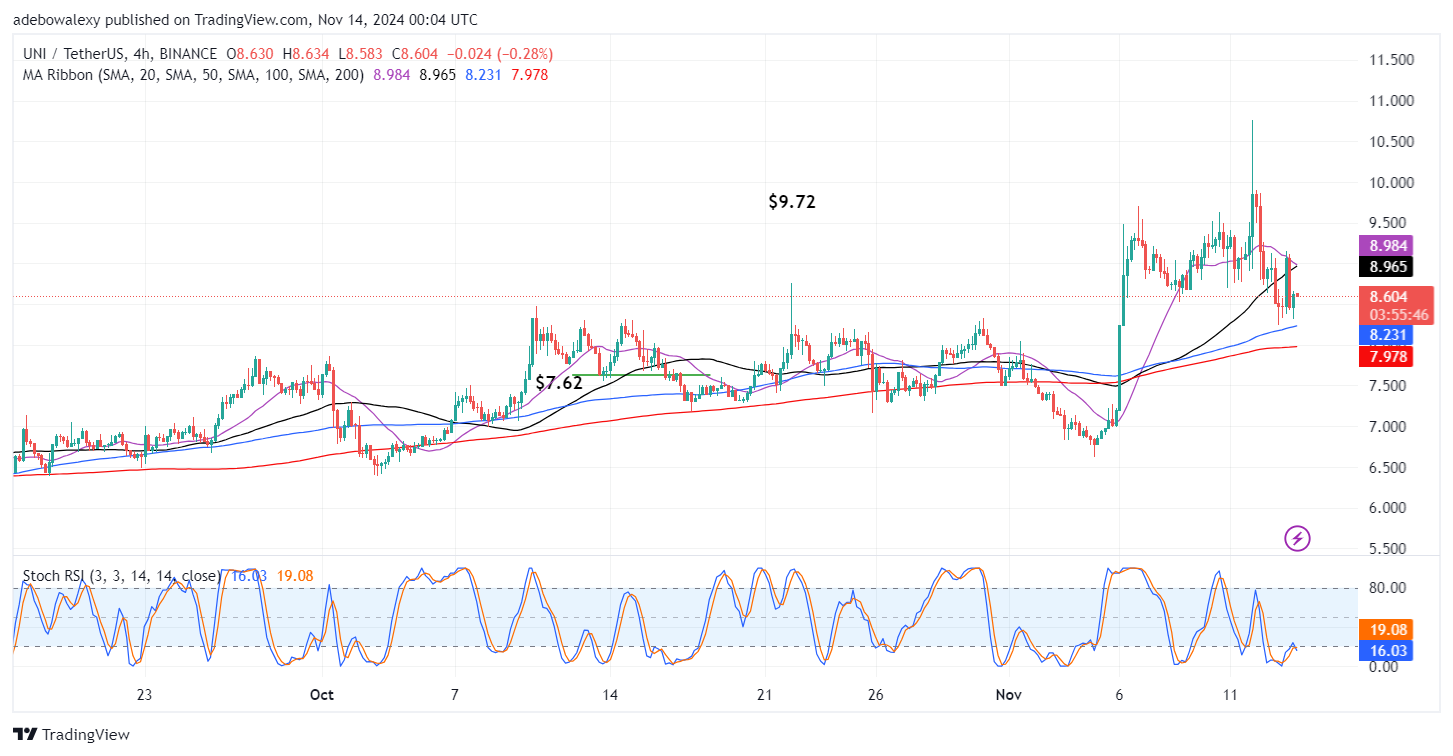Click the published by adebowalexy header text

point(244,20)
